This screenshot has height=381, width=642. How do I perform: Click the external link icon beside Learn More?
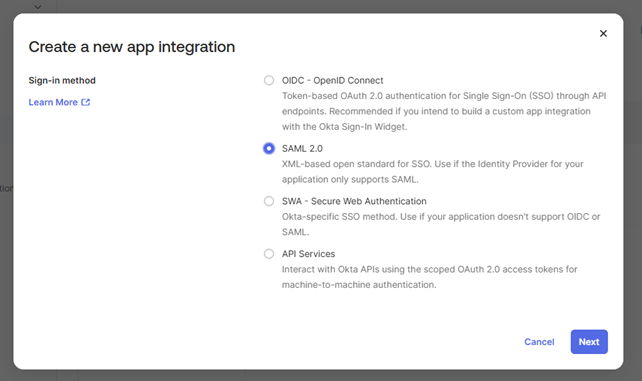tap(86, 102)
